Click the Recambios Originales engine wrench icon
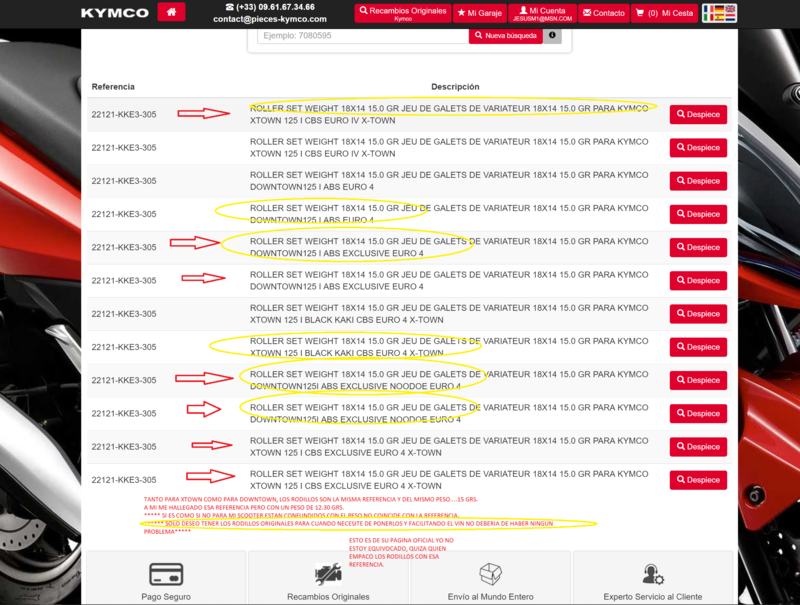 pyautogui.click(x=328, y=574)
